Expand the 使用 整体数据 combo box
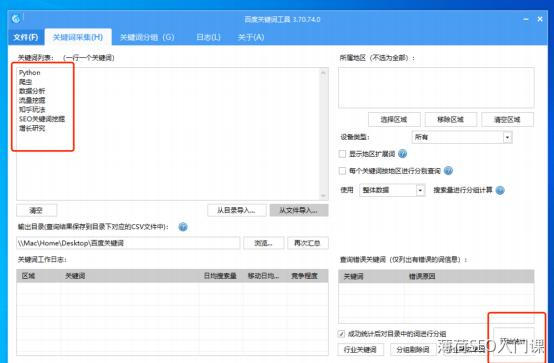 click(392, 190)
